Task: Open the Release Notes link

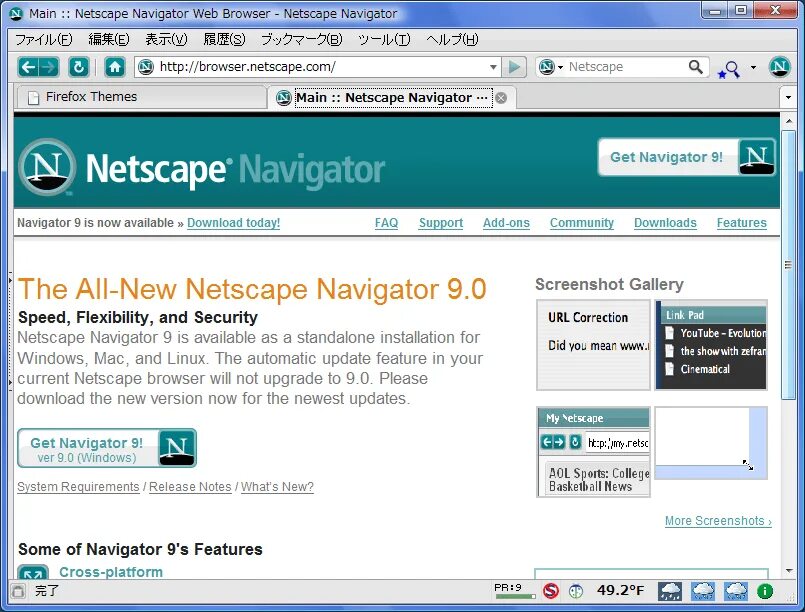Action: coord(190,487)
